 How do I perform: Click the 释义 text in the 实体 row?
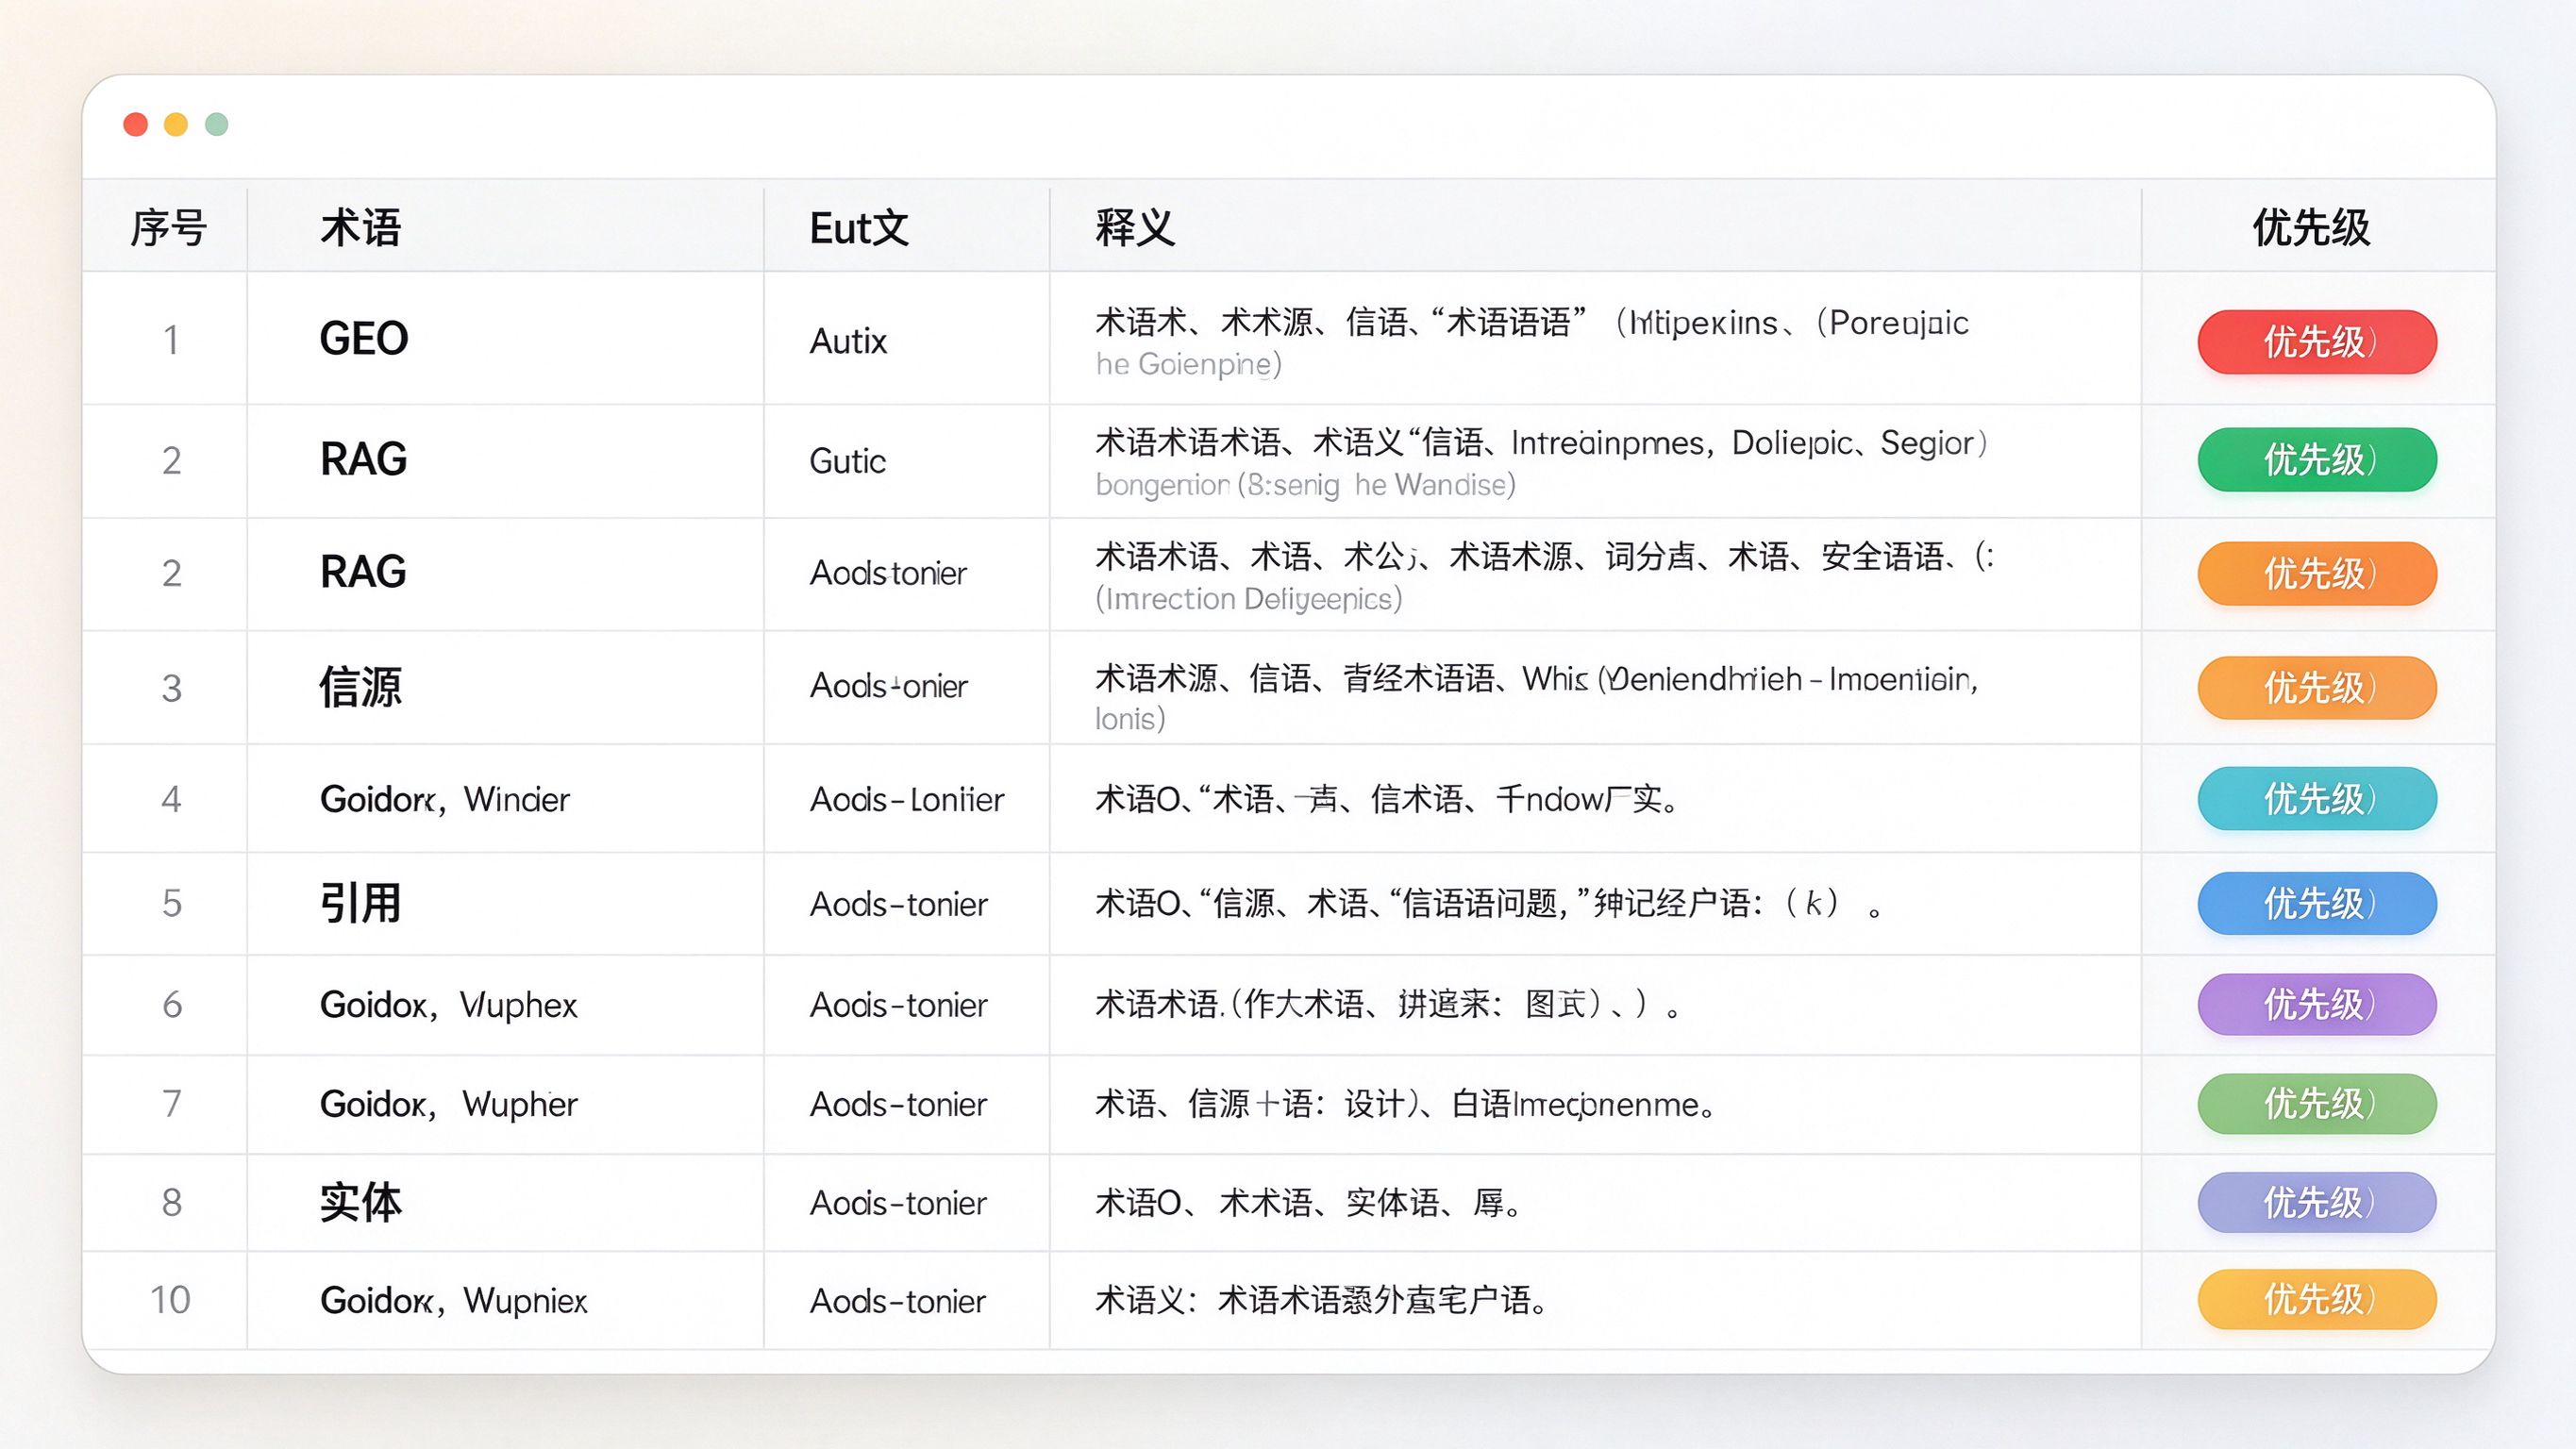[1308, 1203]
